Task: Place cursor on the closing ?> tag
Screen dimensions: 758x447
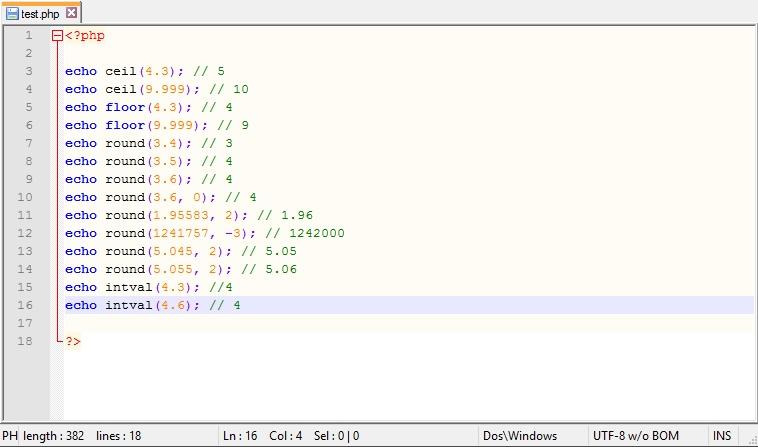Action: (73, 341)
